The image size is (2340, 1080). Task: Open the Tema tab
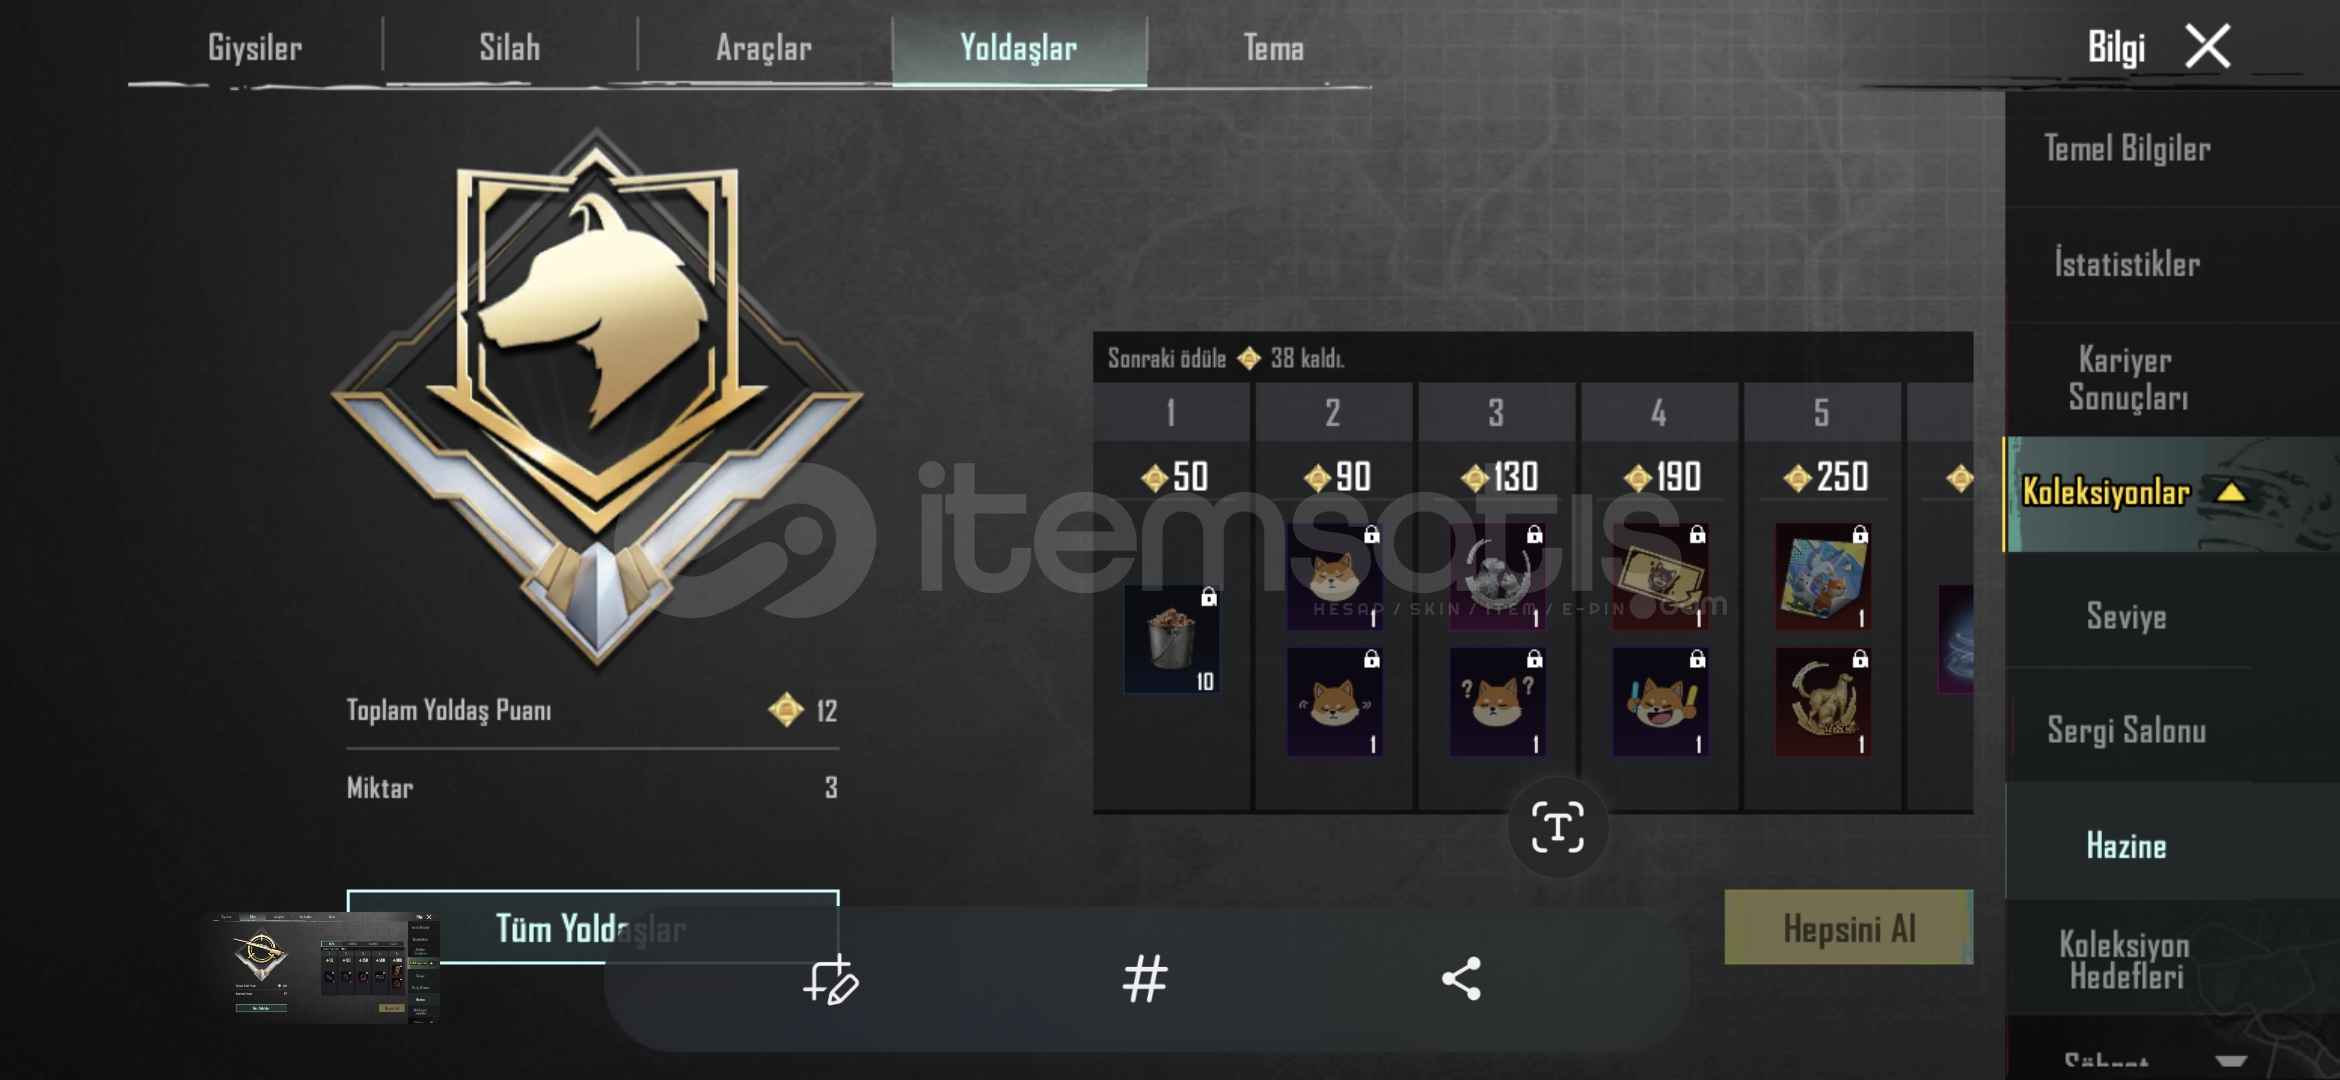point(1273,48)
